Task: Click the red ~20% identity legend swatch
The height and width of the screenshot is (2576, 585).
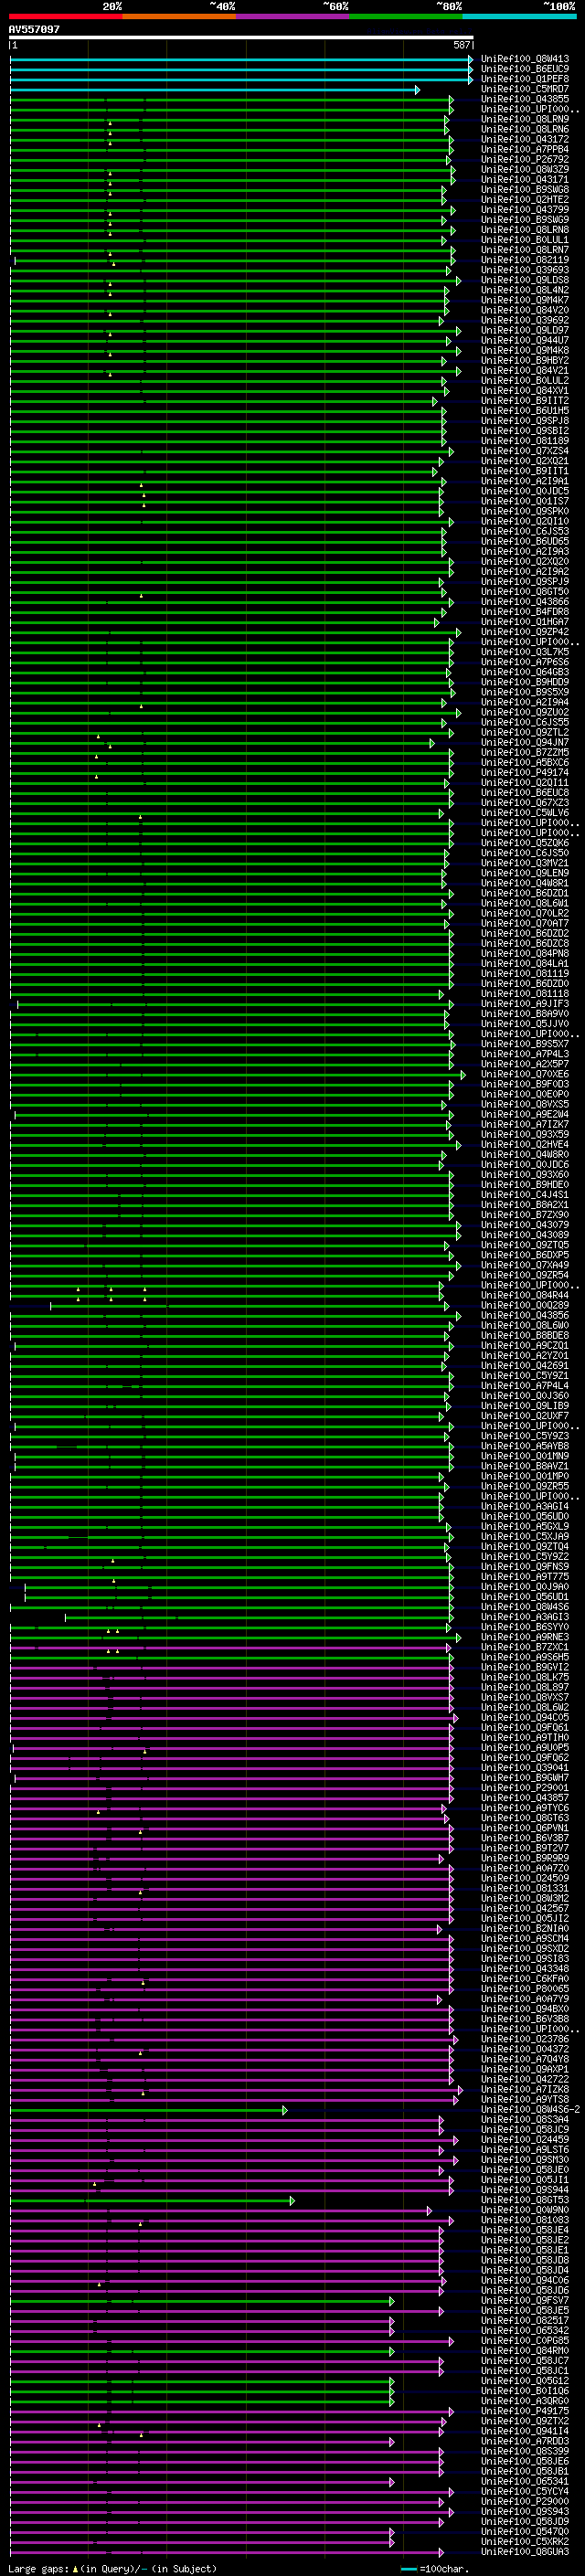Action: pos(65,16)
